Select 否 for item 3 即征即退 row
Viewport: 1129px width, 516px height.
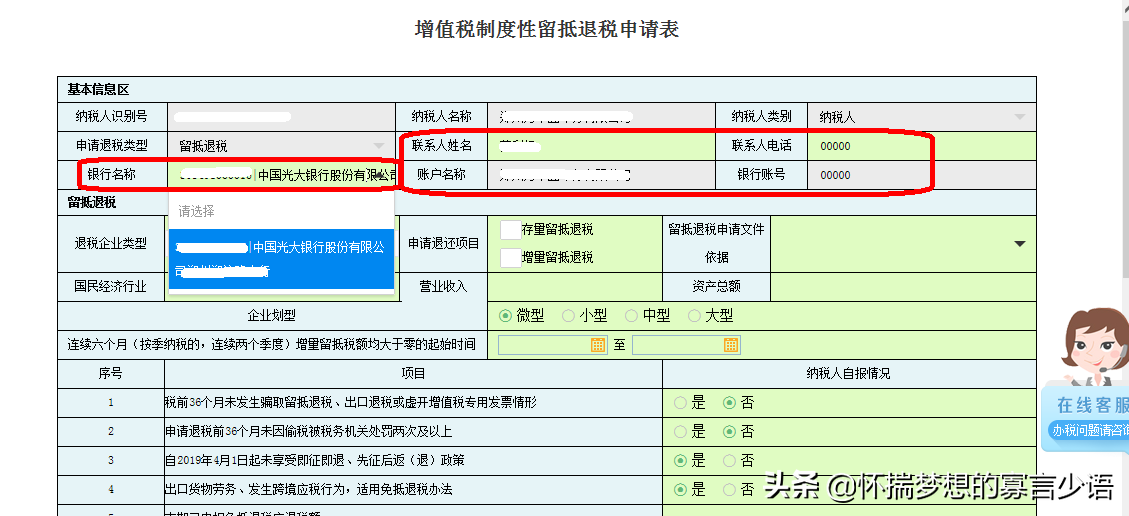[730, 461]
